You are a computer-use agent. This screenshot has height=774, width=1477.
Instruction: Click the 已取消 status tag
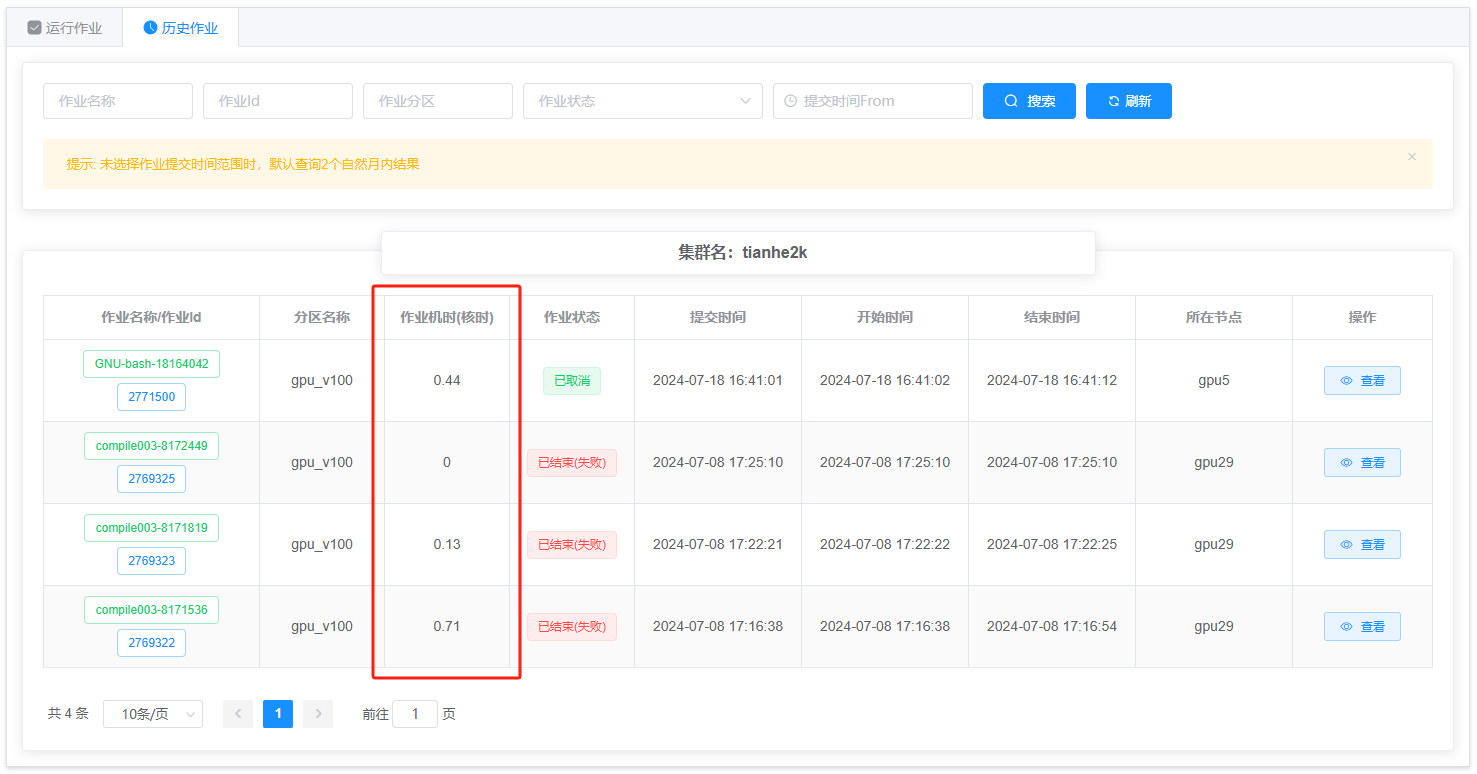(572, 381)
